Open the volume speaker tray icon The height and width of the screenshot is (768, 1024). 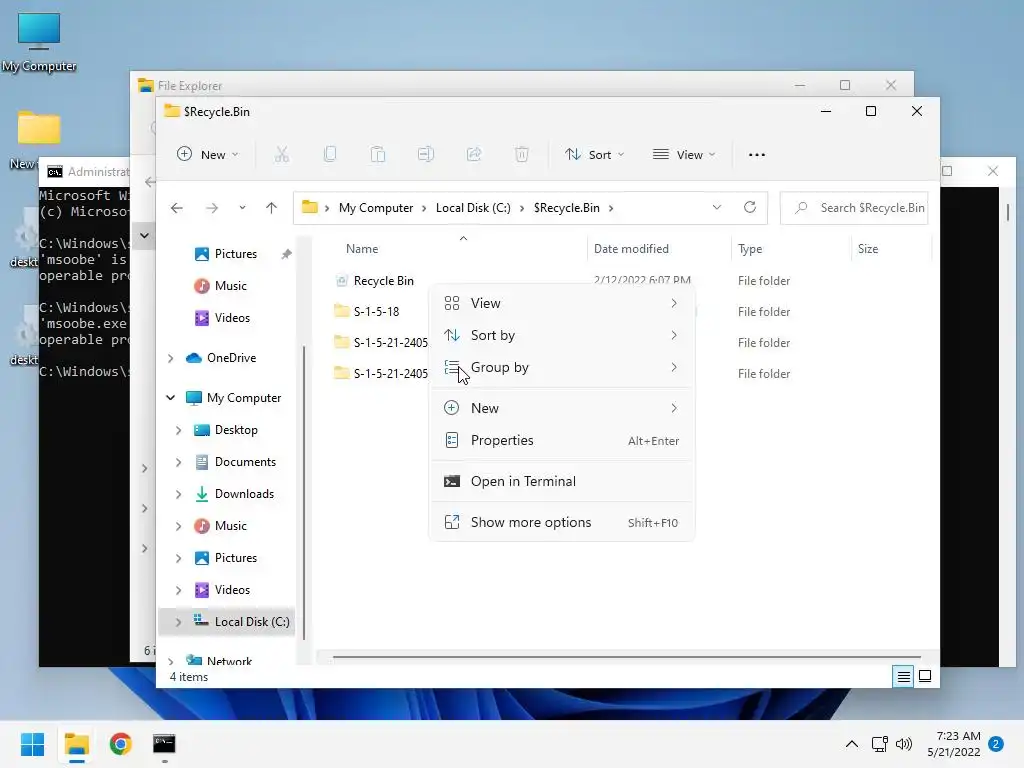(904, 744)
